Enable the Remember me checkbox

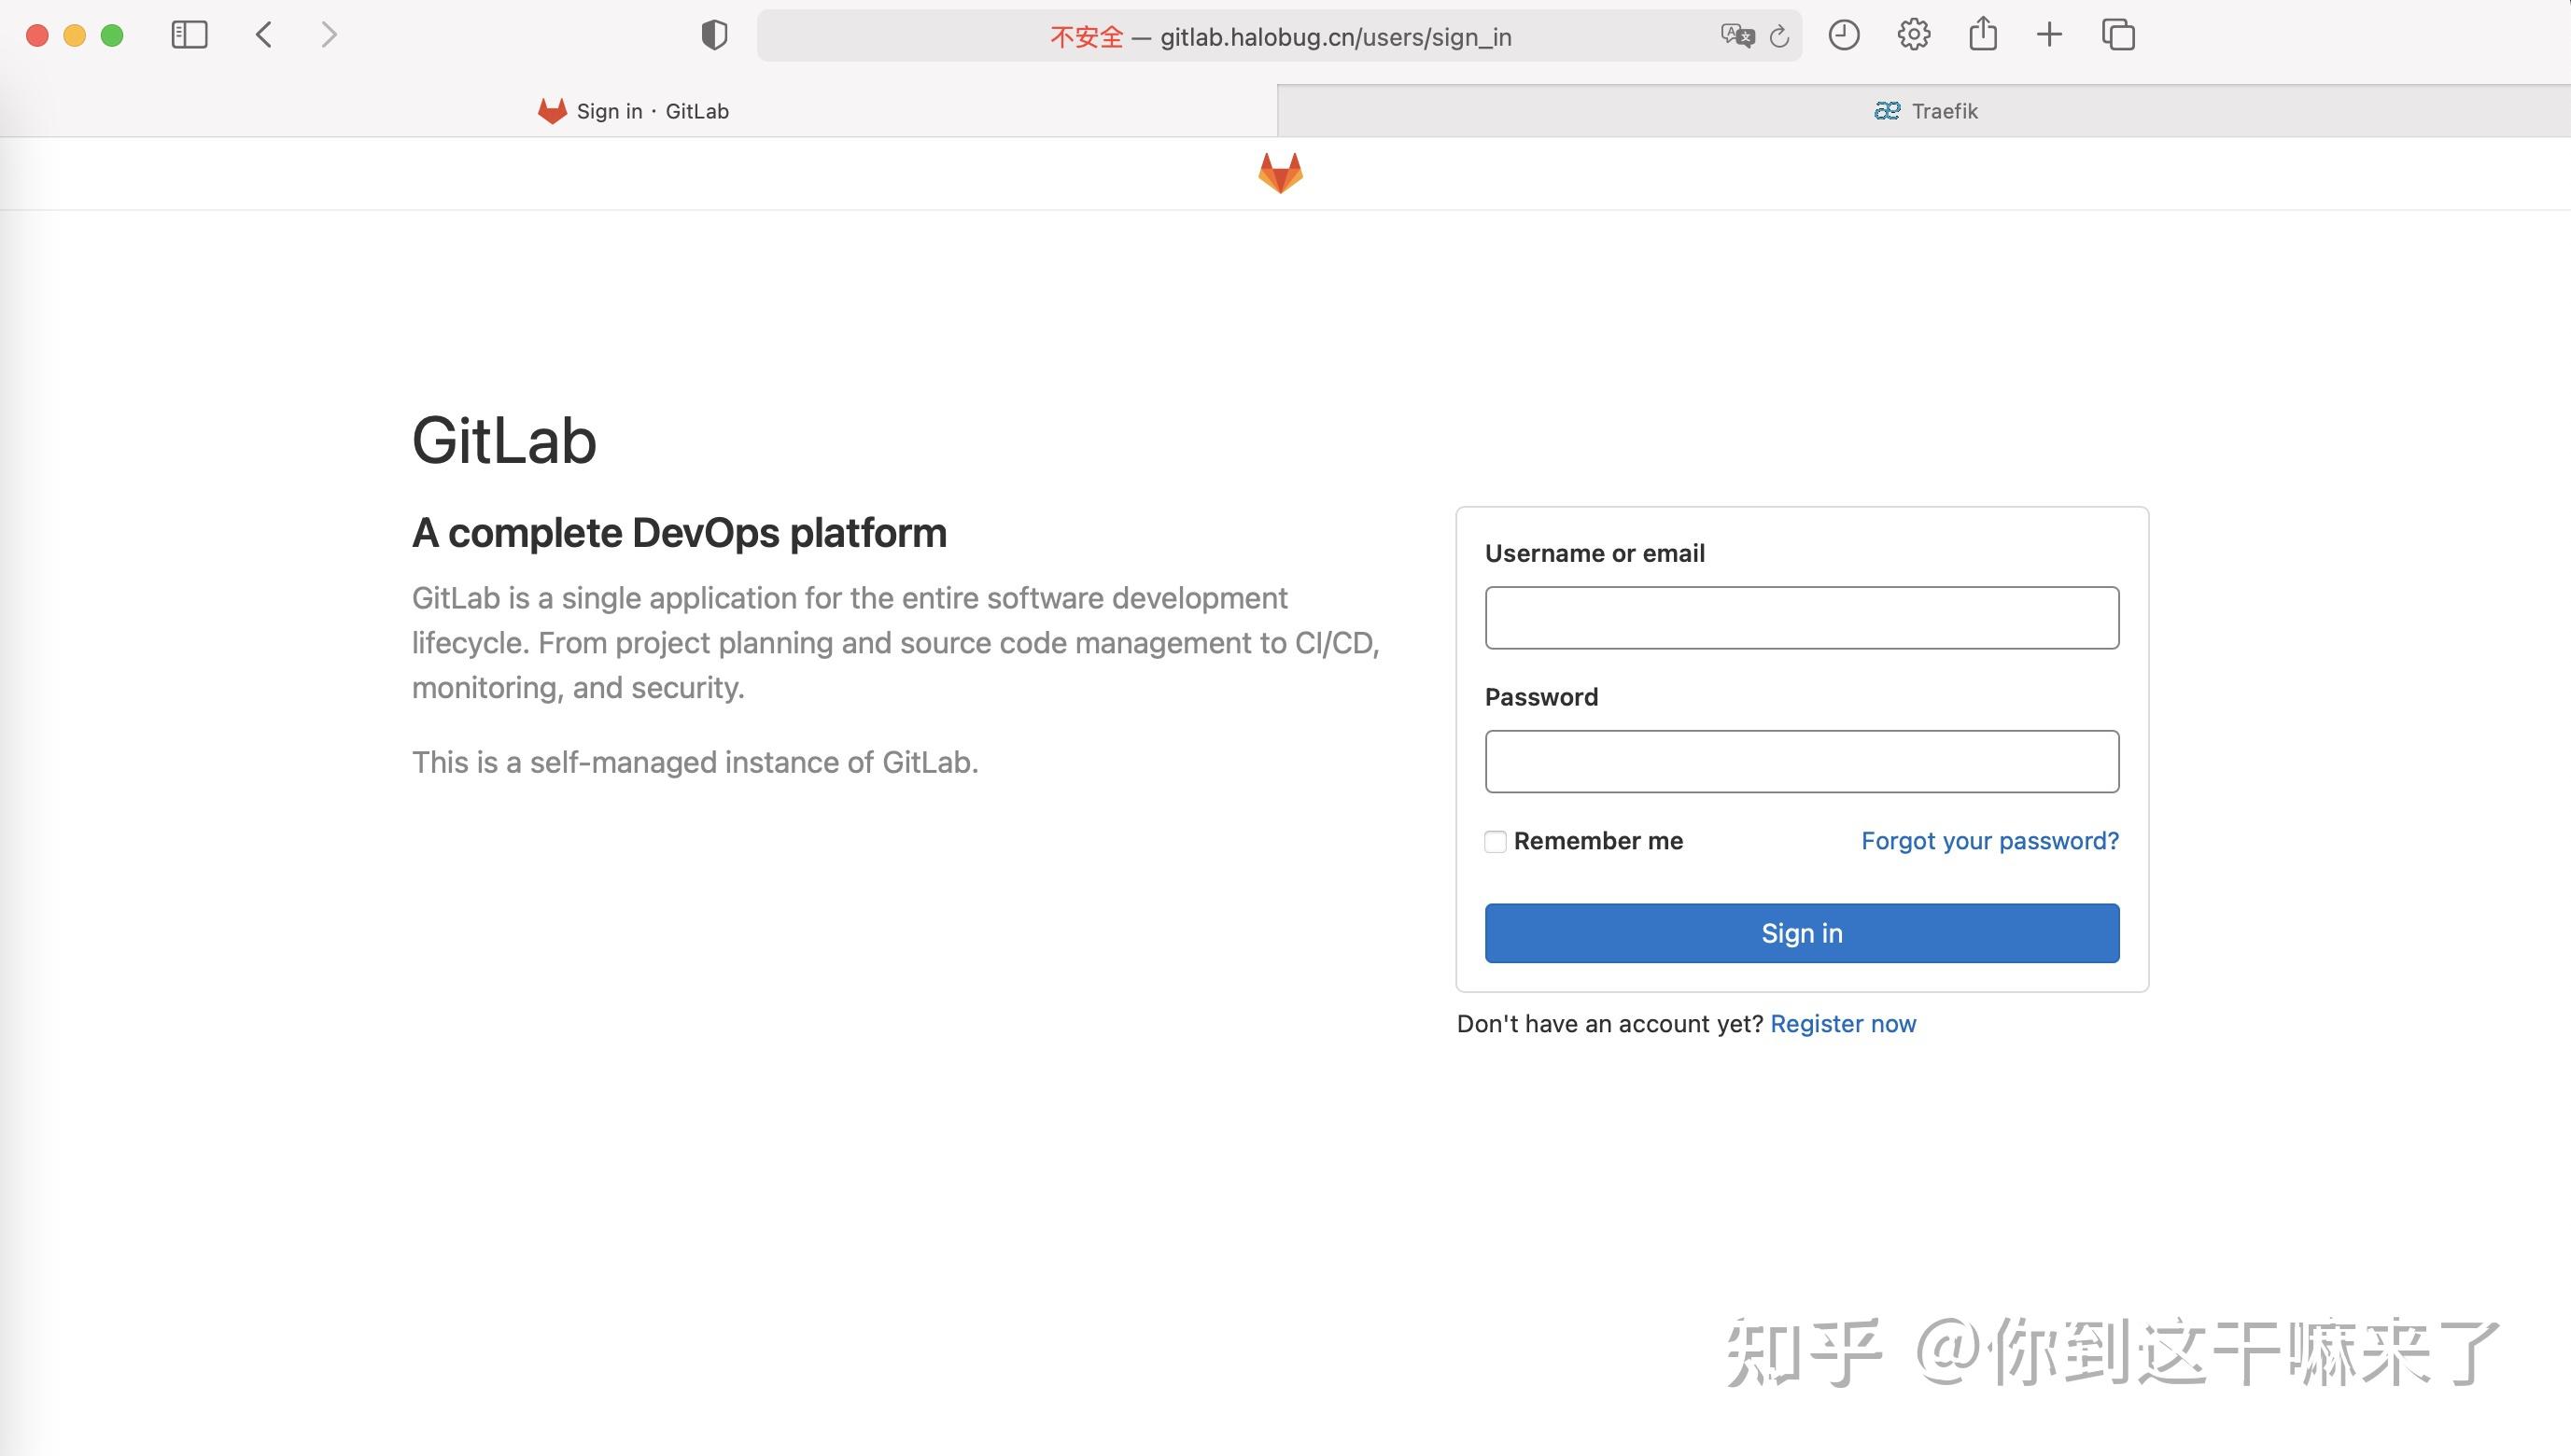point(1495,841)
